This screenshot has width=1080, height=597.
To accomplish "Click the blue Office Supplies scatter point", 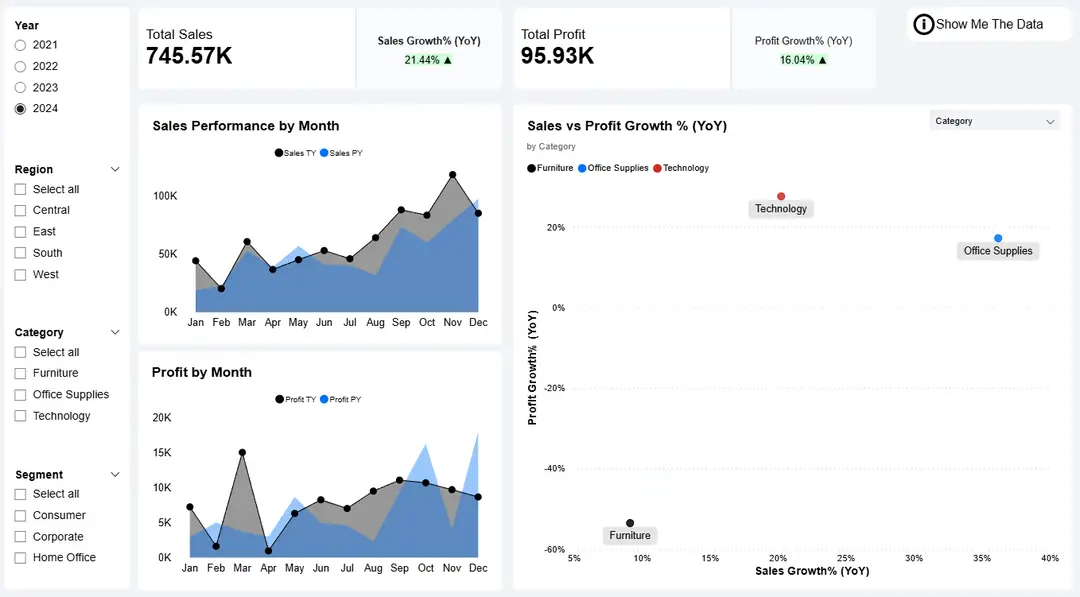I will pyautogui.click(x=997, y=238).
